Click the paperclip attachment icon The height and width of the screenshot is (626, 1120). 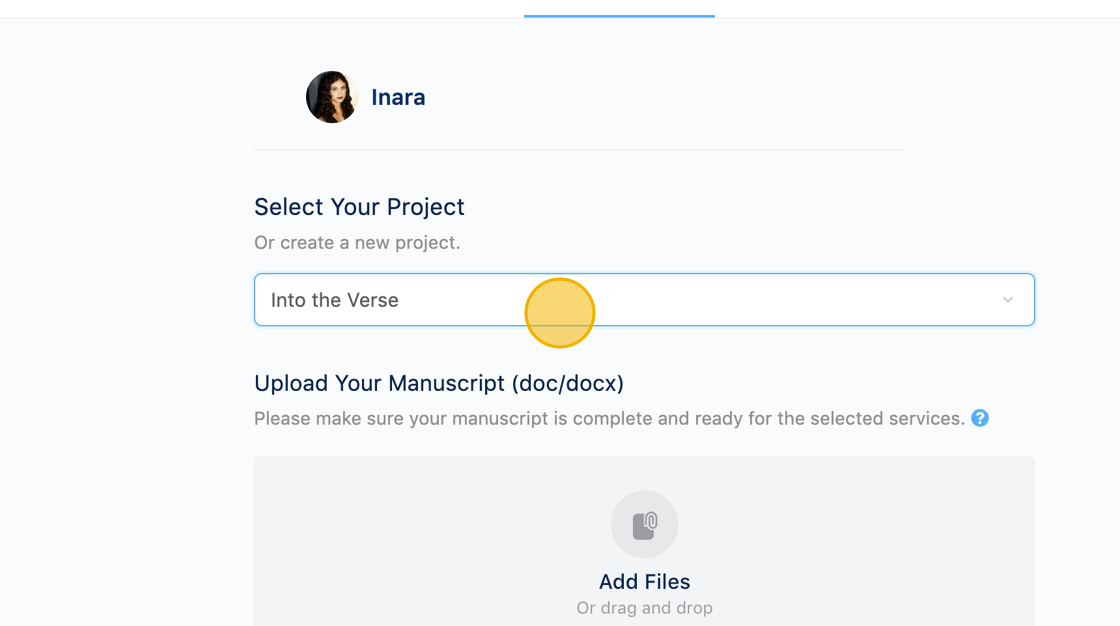coord(645,524)
